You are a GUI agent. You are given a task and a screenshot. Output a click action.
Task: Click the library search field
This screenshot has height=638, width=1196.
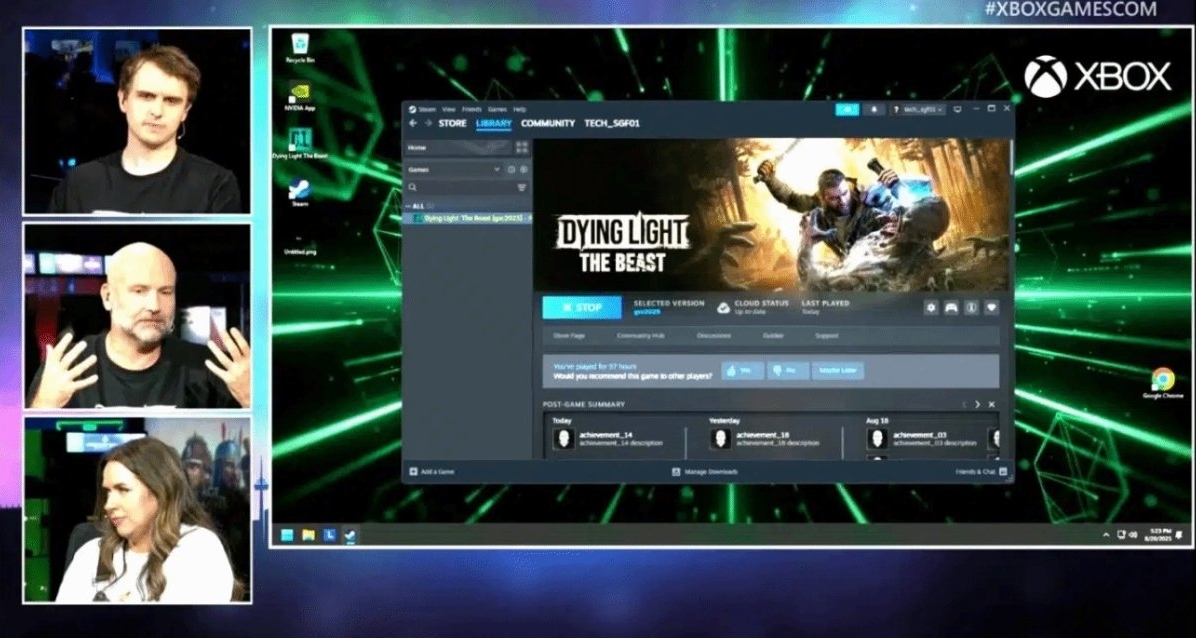click(465, 188)
